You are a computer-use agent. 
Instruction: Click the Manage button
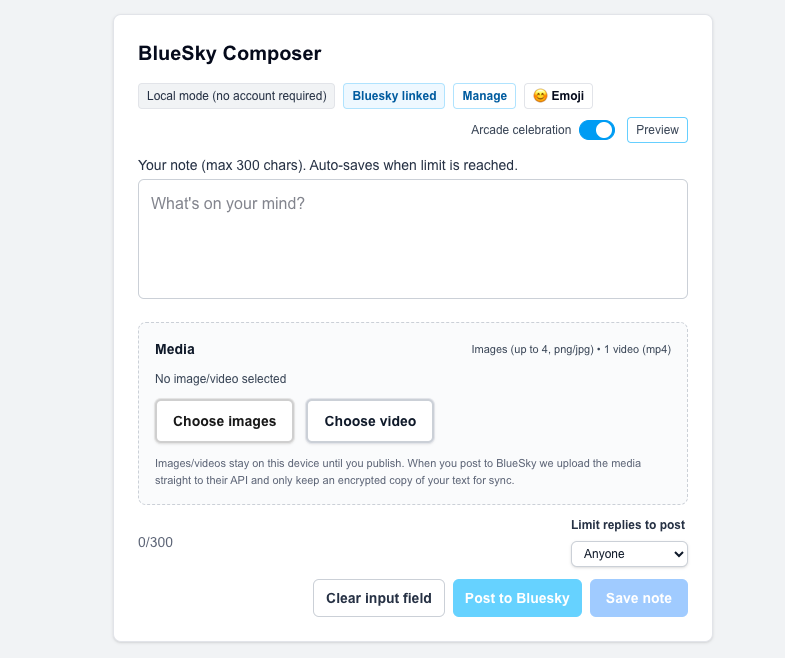pyautogui.click(x=484, y=96)
